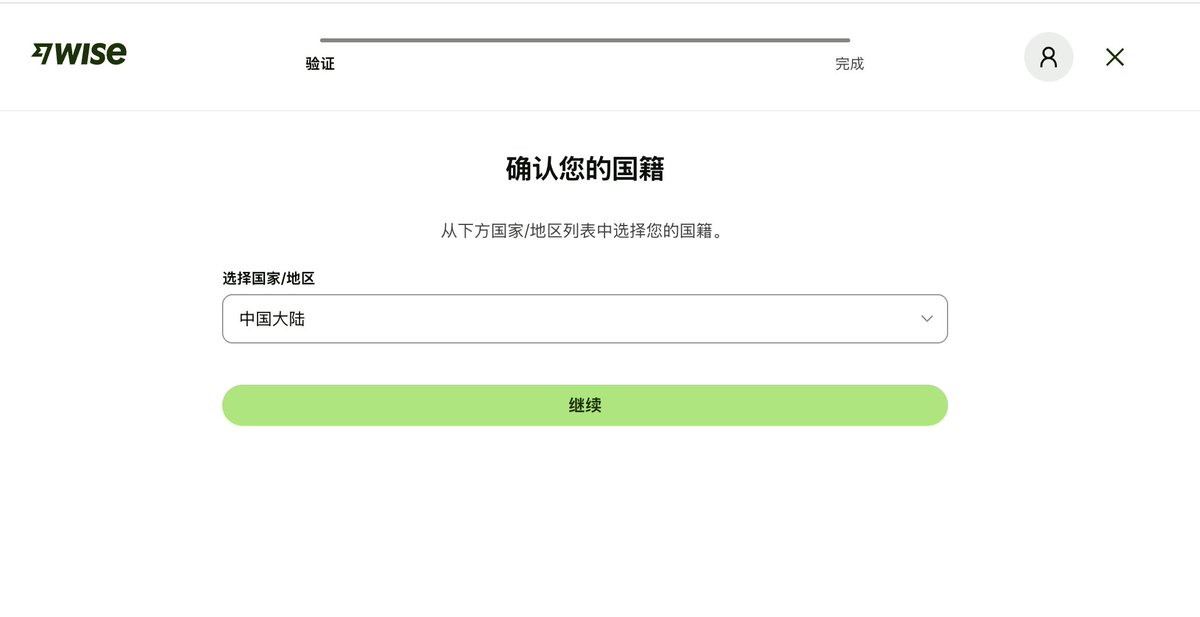
Task: Click the progress bar above the steps
Action: coord(585,40)
